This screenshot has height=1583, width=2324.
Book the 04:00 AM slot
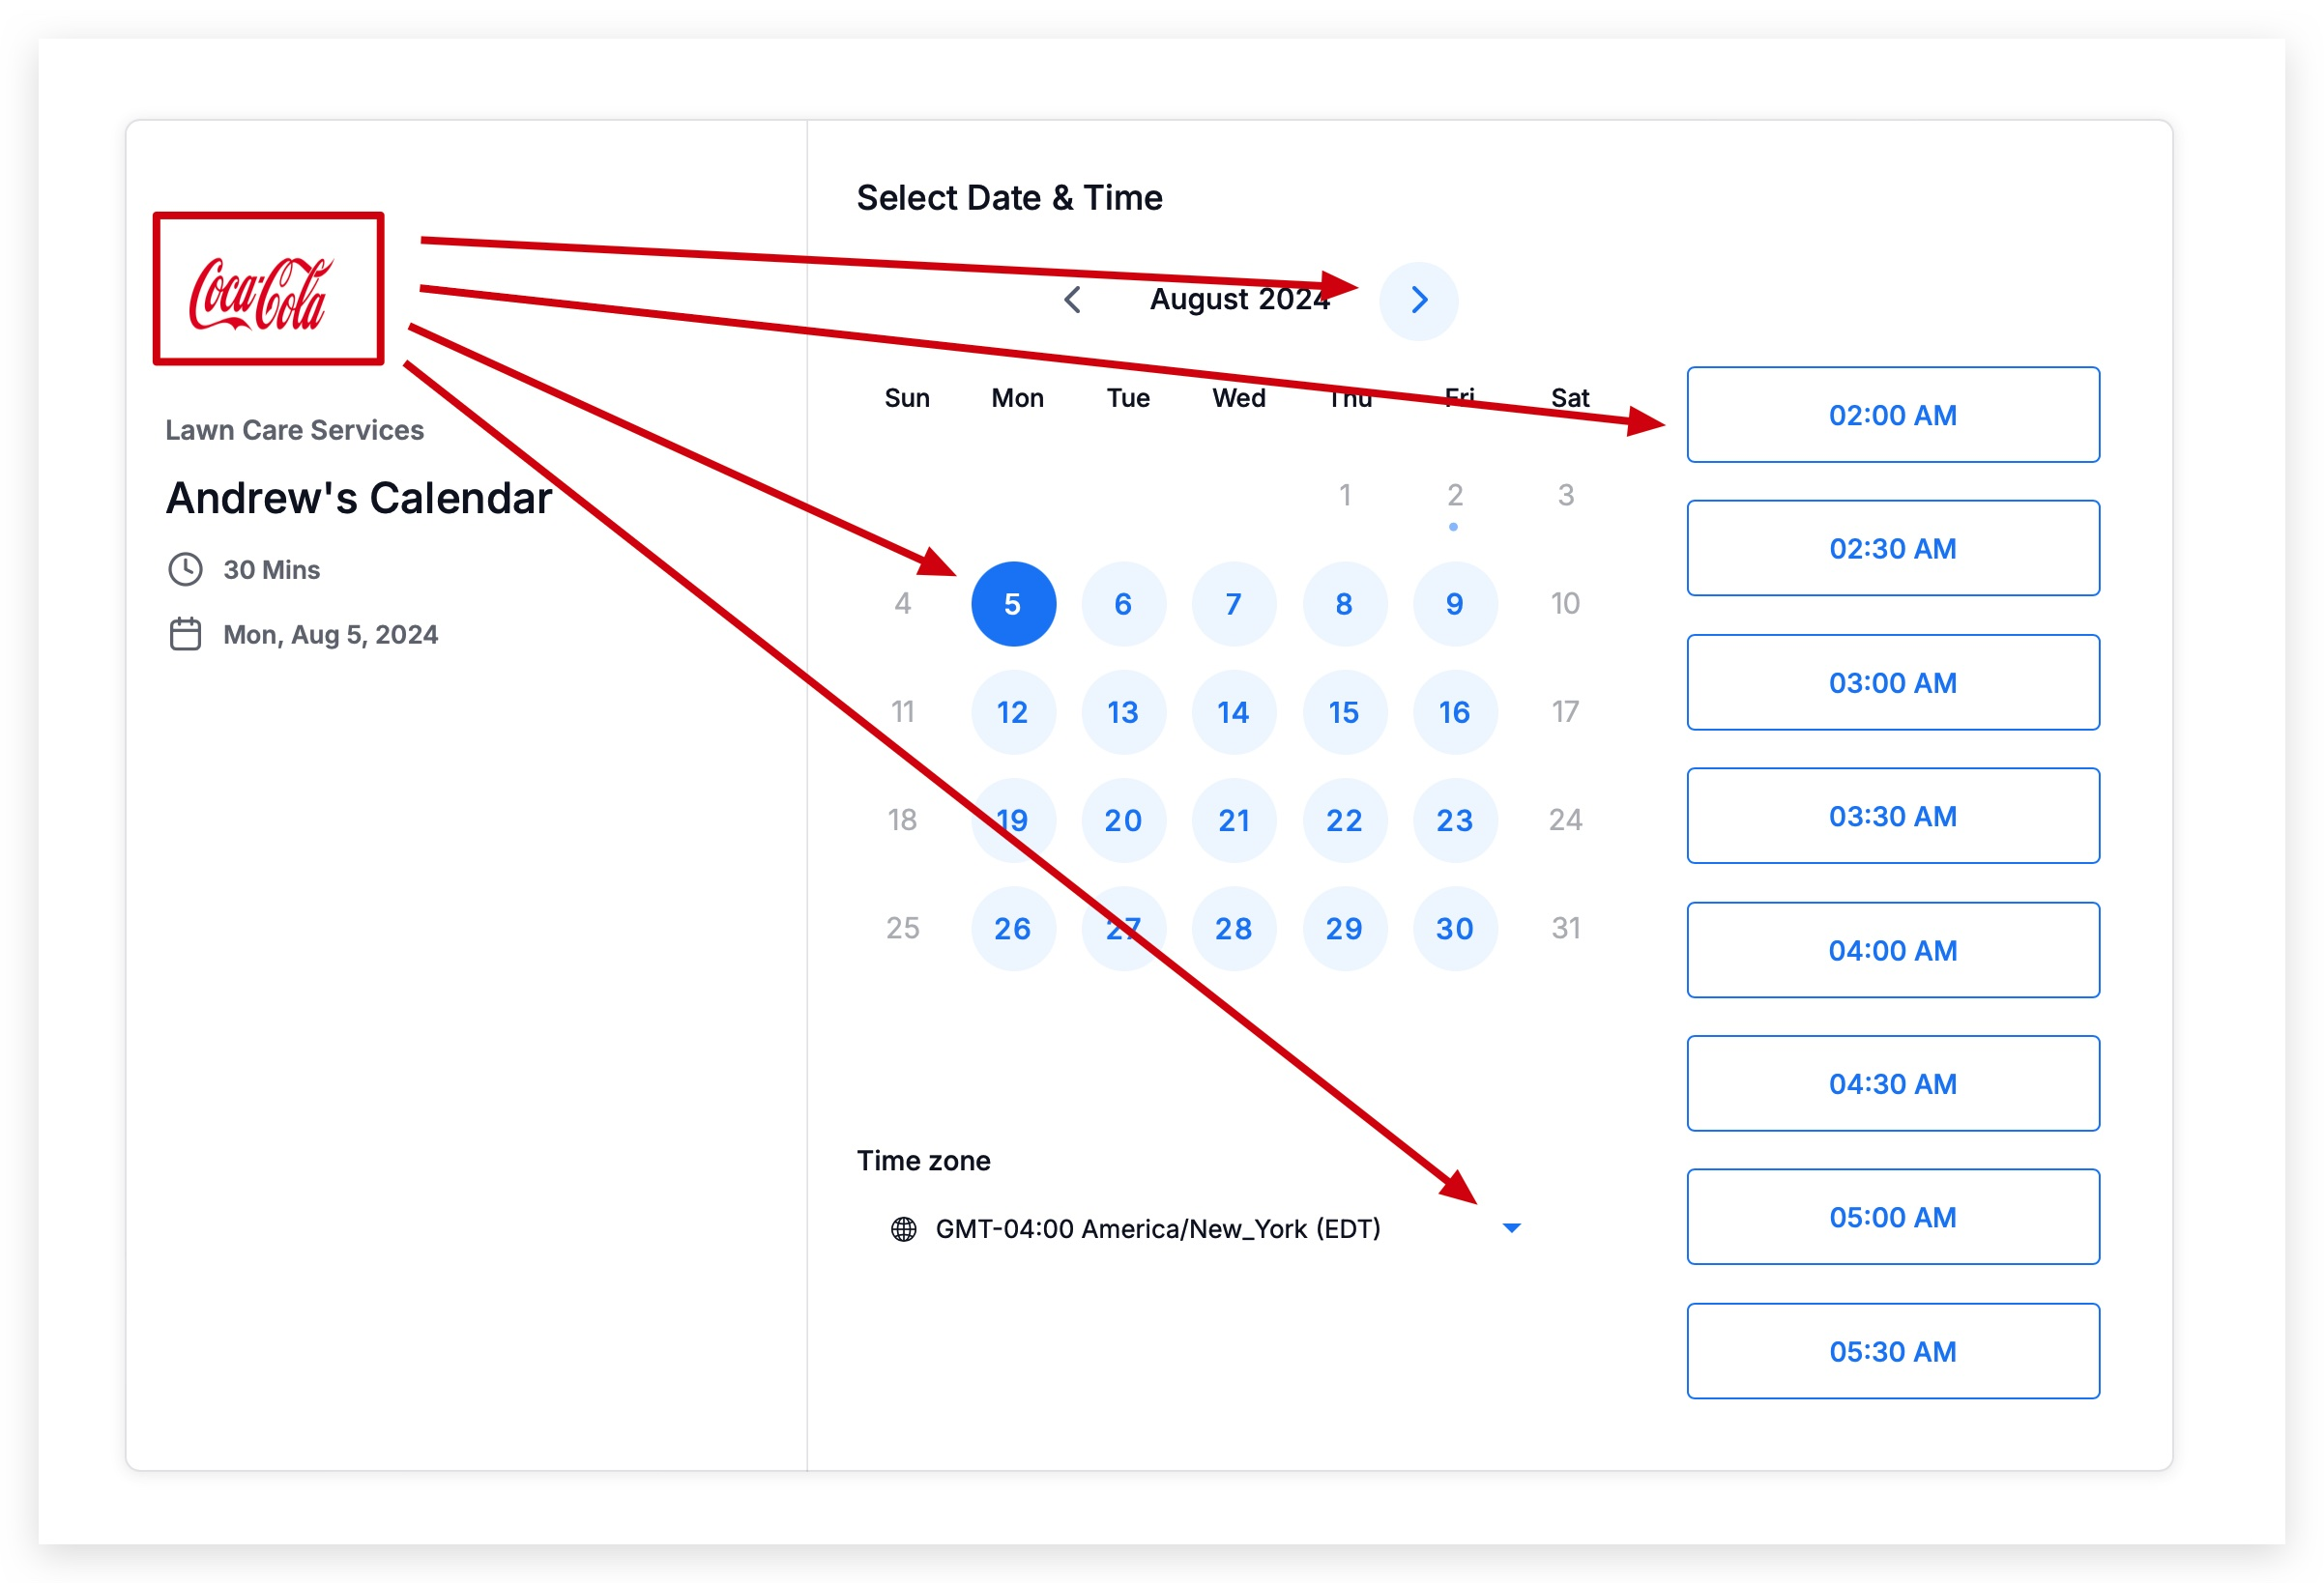click(1892, 950)
